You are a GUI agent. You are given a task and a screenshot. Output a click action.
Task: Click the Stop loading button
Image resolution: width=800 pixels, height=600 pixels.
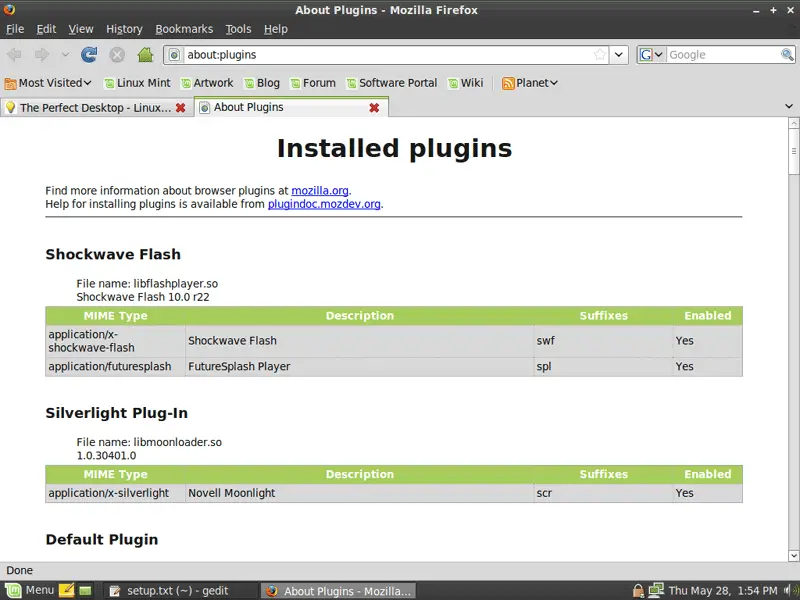pos(117,55)
